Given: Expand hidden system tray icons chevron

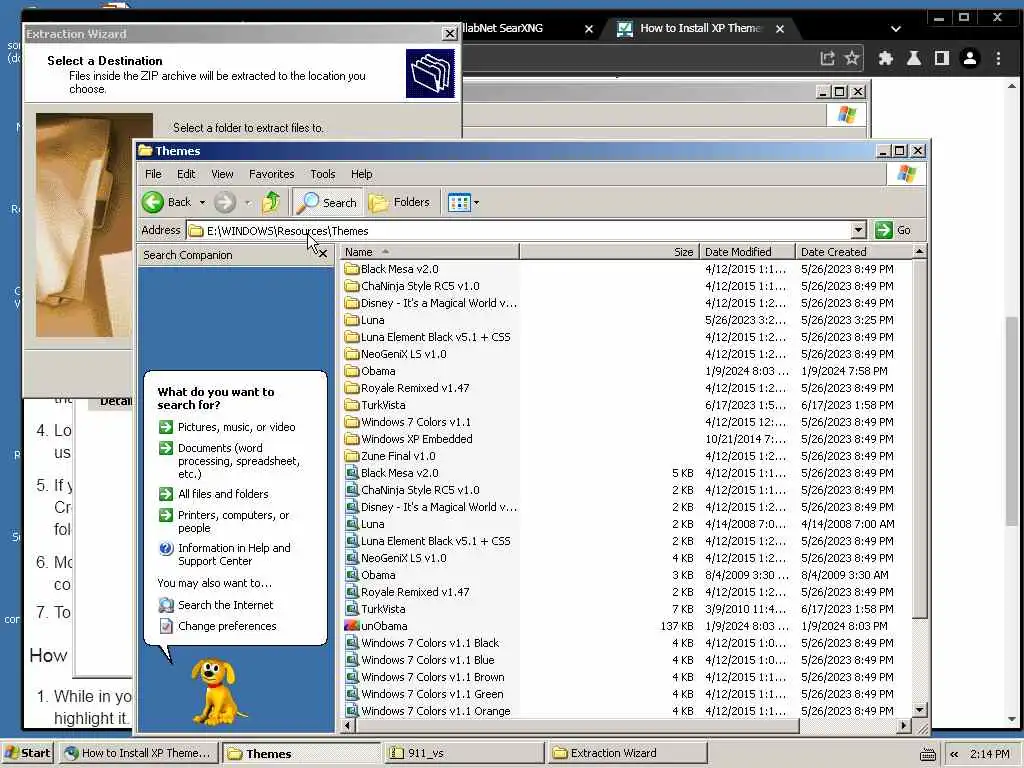Looking at the screenshot, I should [x=954, y=754].
